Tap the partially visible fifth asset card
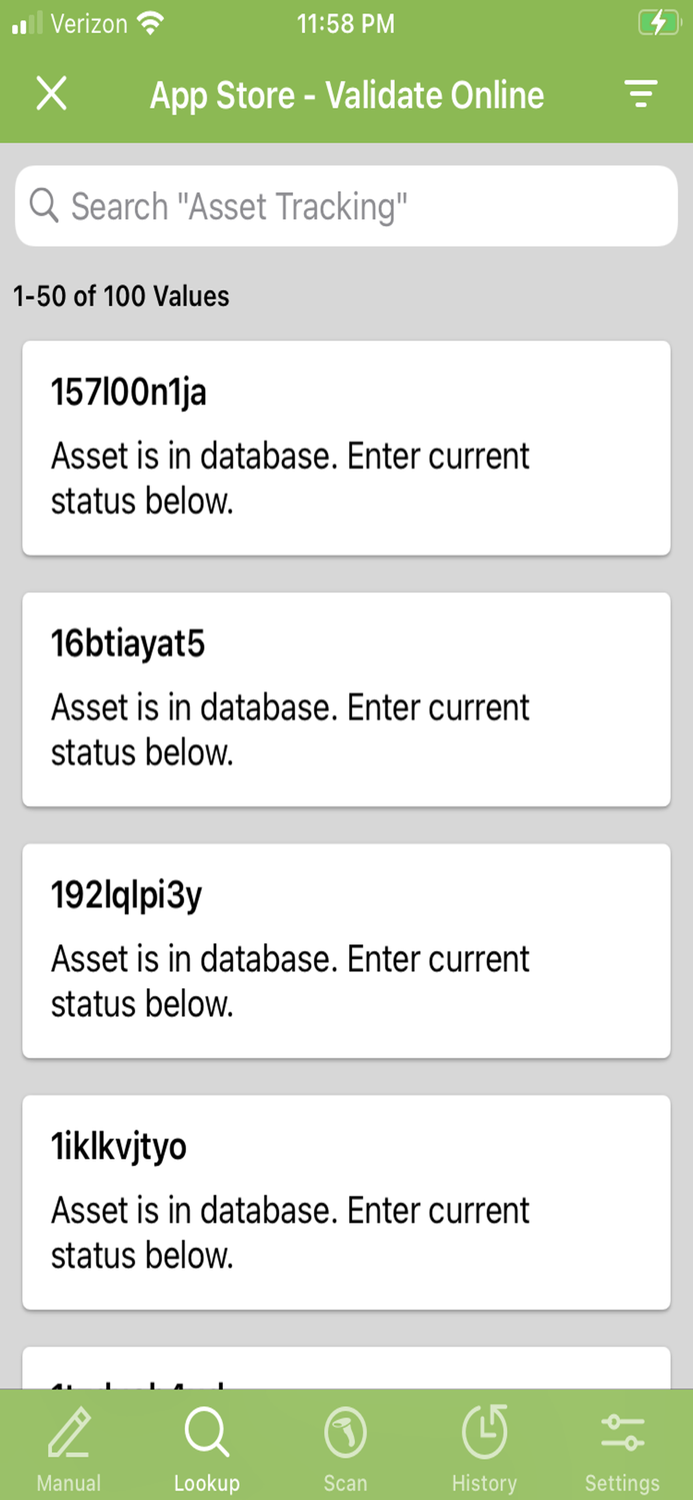Image resolution: width=693 pixels, height=1500 pixels. tap(346, 1370)
